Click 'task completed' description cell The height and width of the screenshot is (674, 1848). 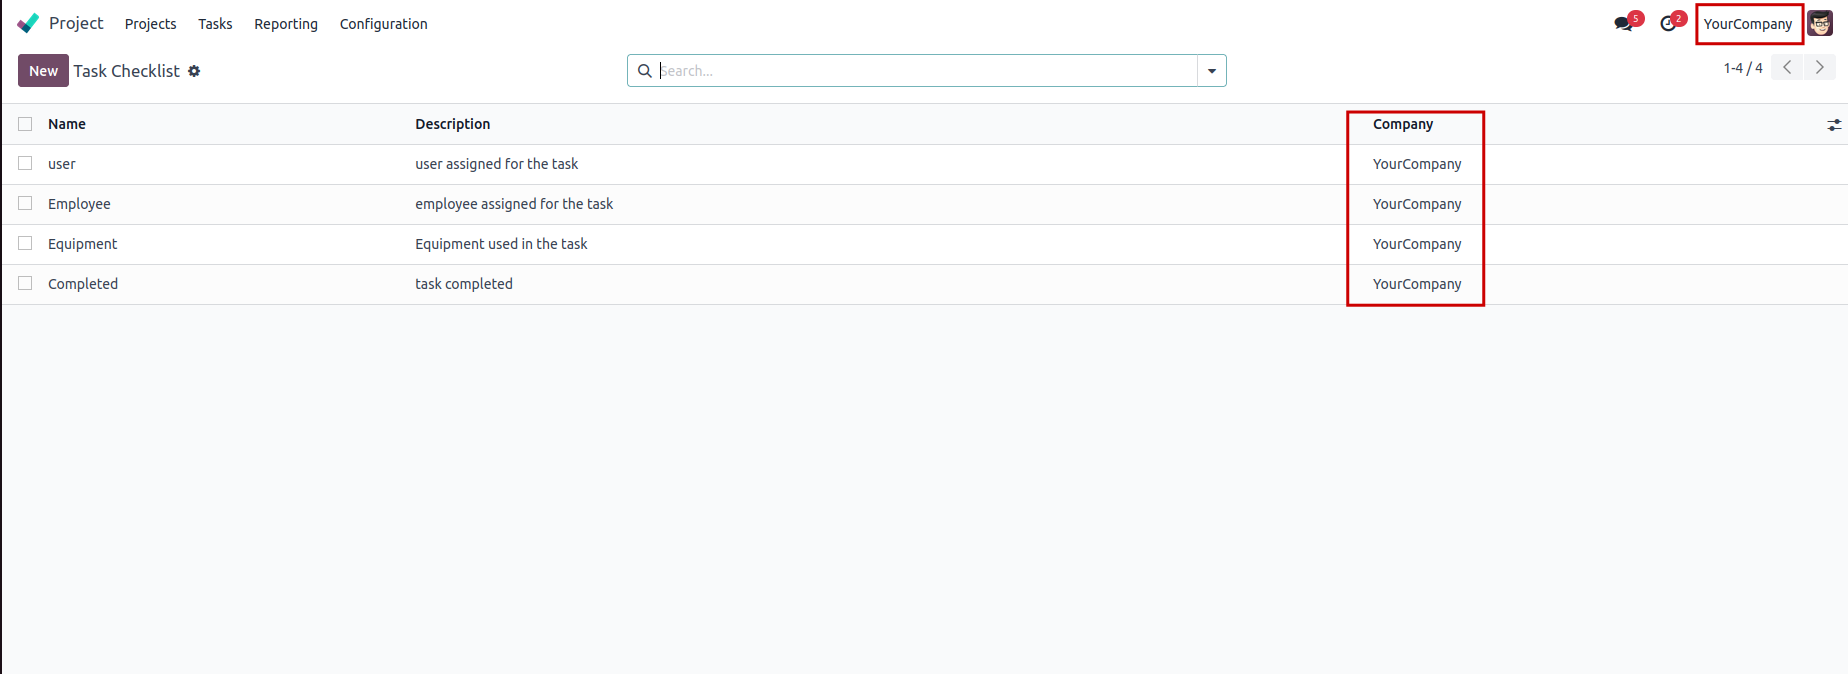(x=464, y=284)
